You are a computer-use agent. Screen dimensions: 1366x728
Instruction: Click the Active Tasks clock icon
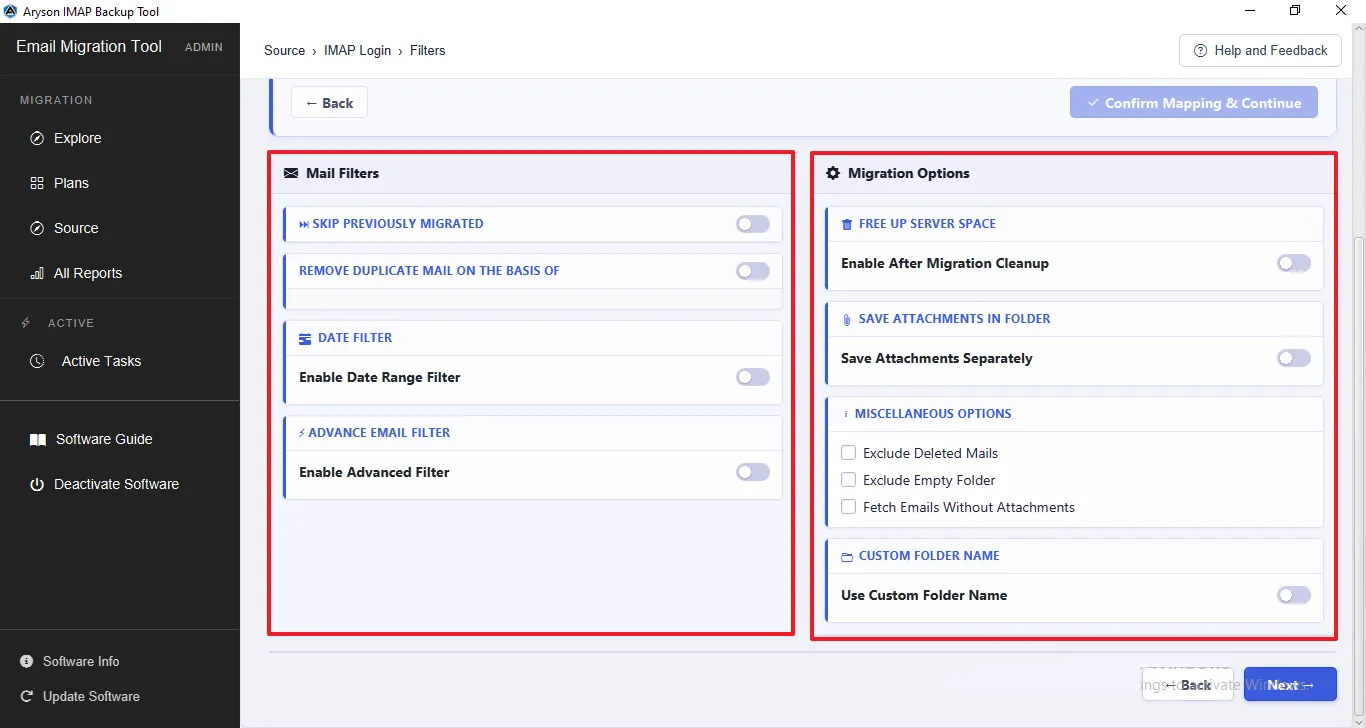click(x=37, y=361)
